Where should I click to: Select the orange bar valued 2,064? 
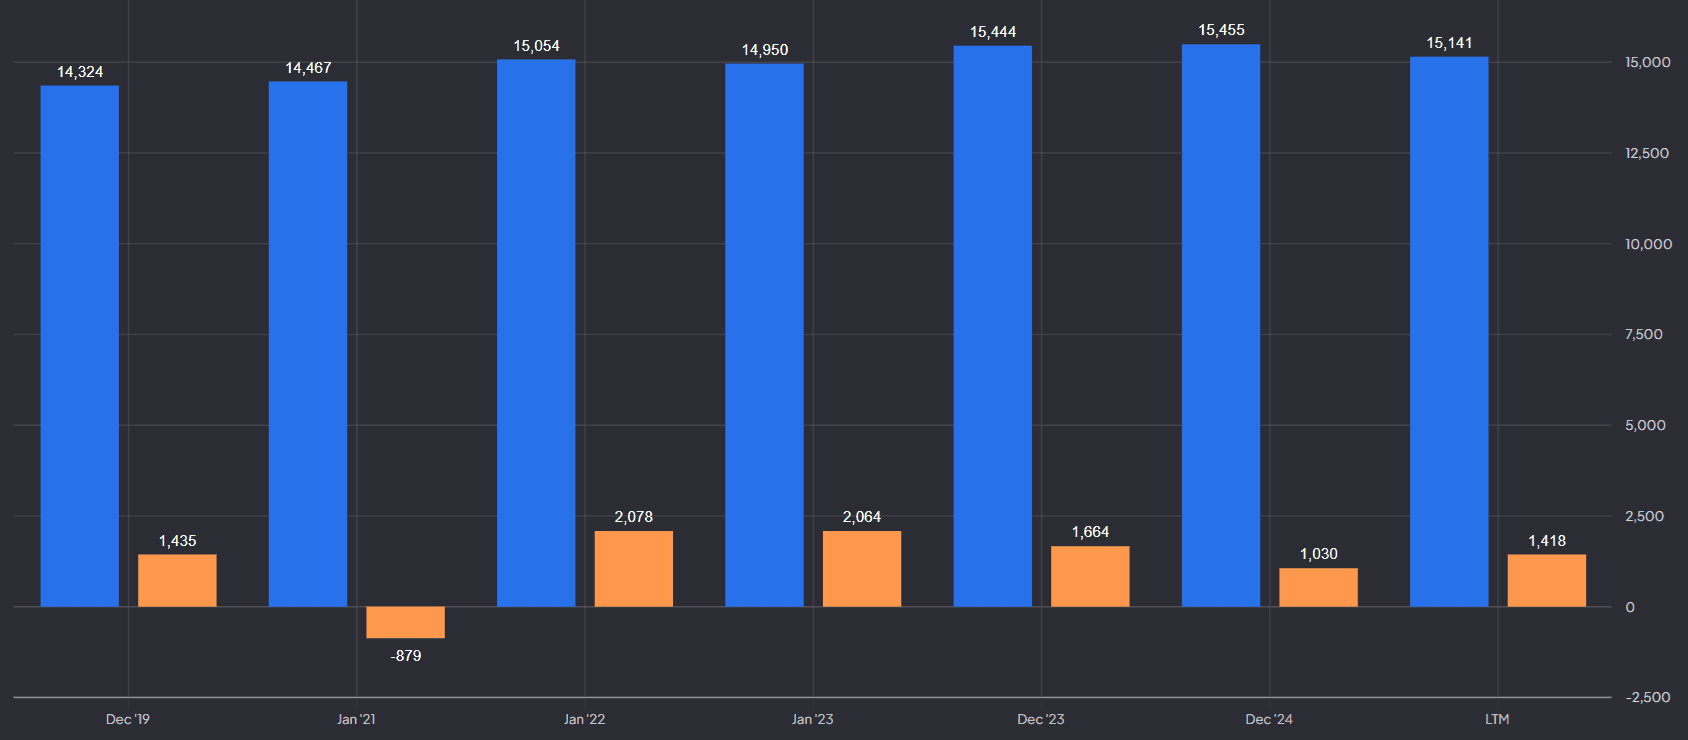pos(861,568)
